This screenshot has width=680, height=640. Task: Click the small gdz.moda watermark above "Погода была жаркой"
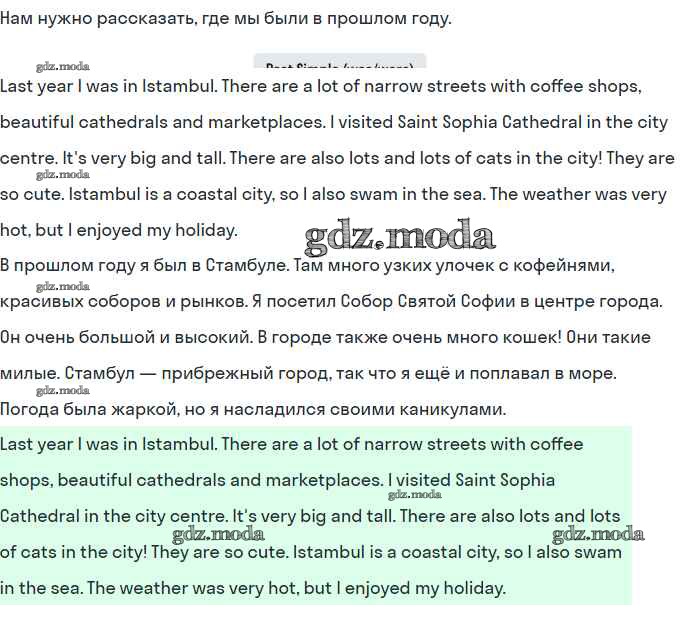coord(62,391)
